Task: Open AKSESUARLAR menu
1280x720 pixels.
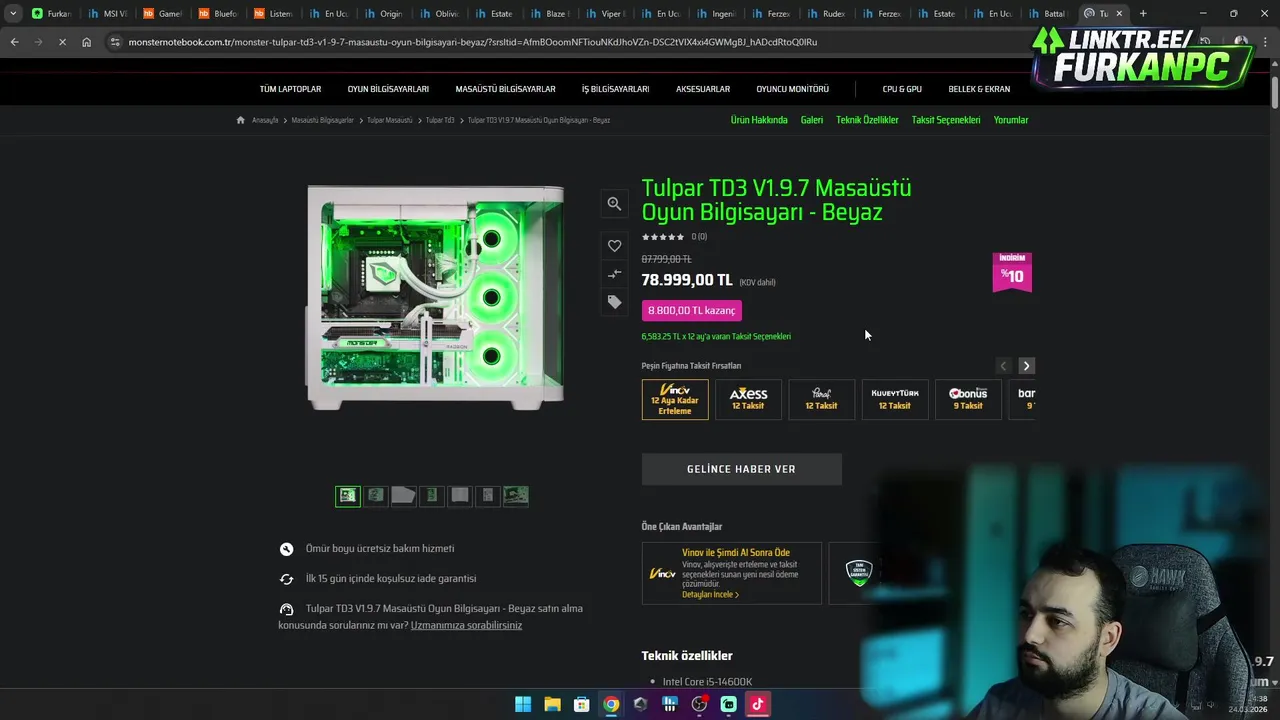Action: click(x=703, y=89)
